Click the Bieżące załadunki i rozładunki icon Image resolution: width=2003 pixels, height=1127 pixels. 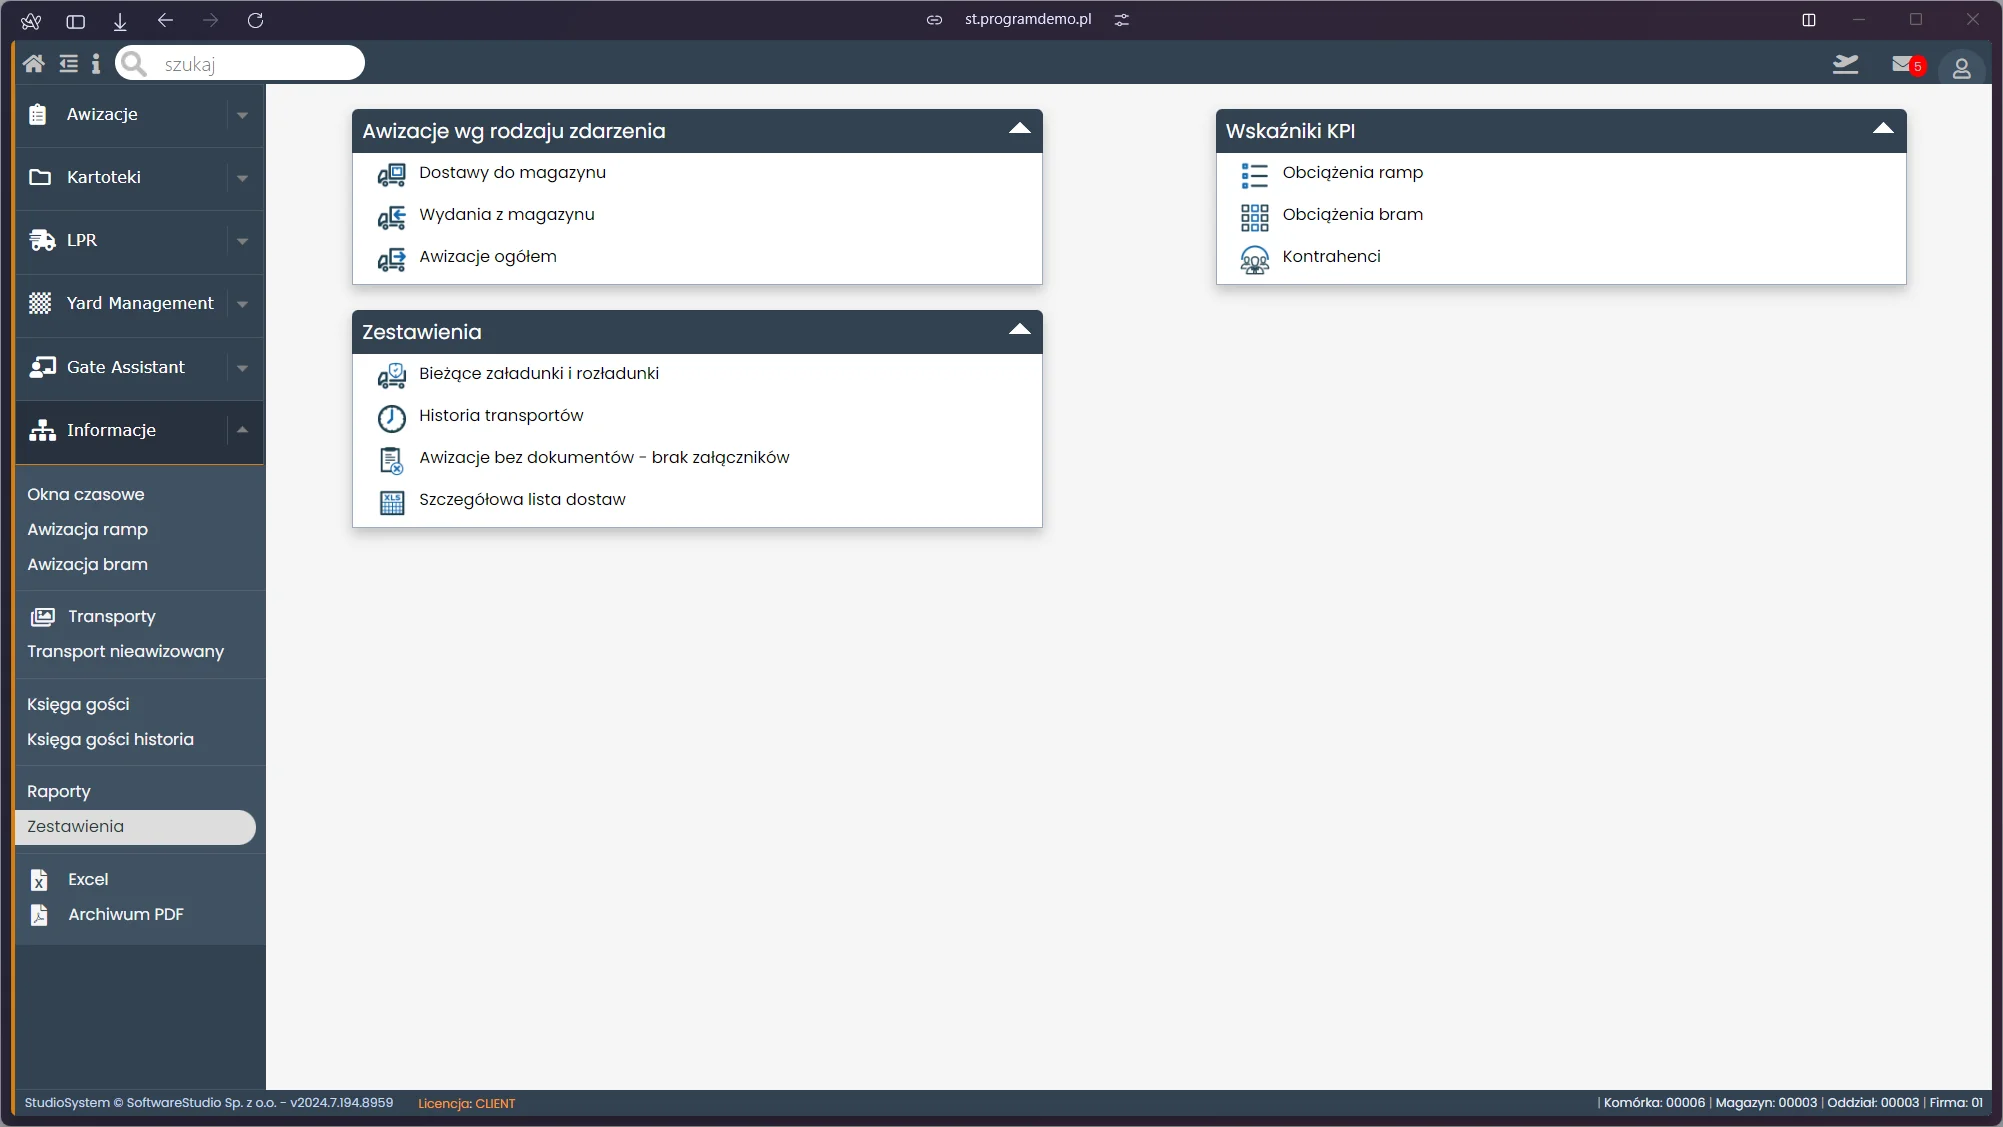point(391,376)
